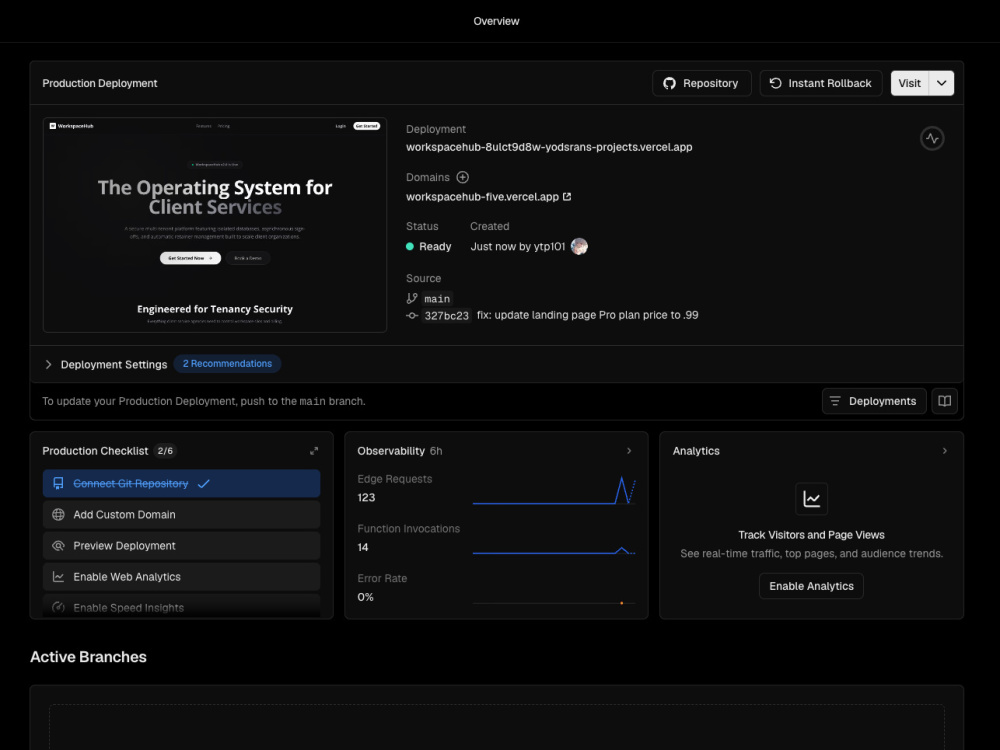The image size is (1000, 750).
Task: Expand Deployment Settings chevron
Action: coord(48,365)
